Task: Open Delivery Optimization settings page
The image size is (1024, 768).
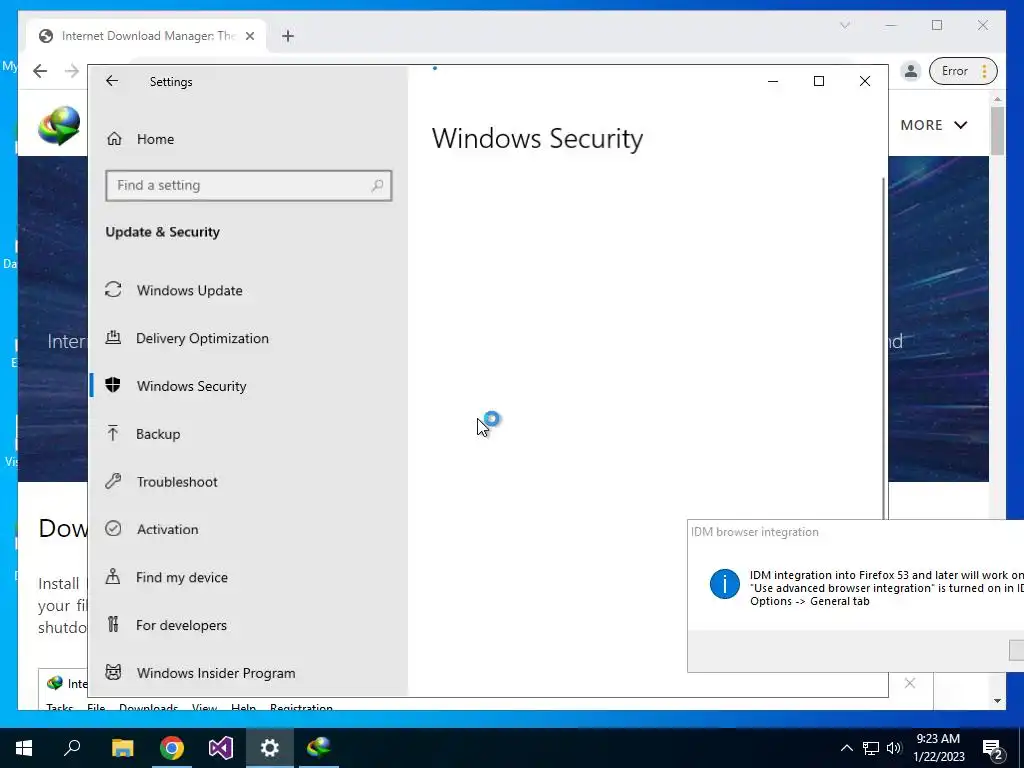Action: coord(248,338)
